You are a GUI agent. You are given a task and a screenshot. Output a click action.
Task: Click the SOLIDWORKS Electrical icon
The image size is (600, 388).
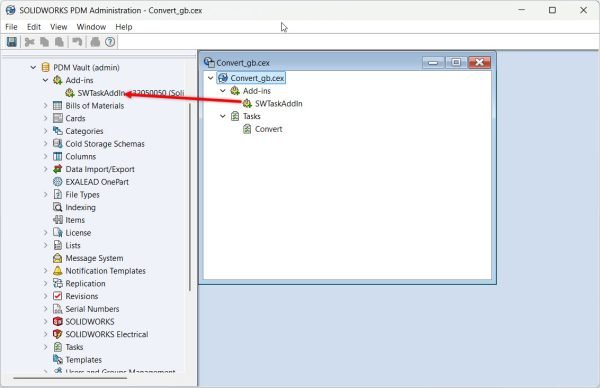57,334
